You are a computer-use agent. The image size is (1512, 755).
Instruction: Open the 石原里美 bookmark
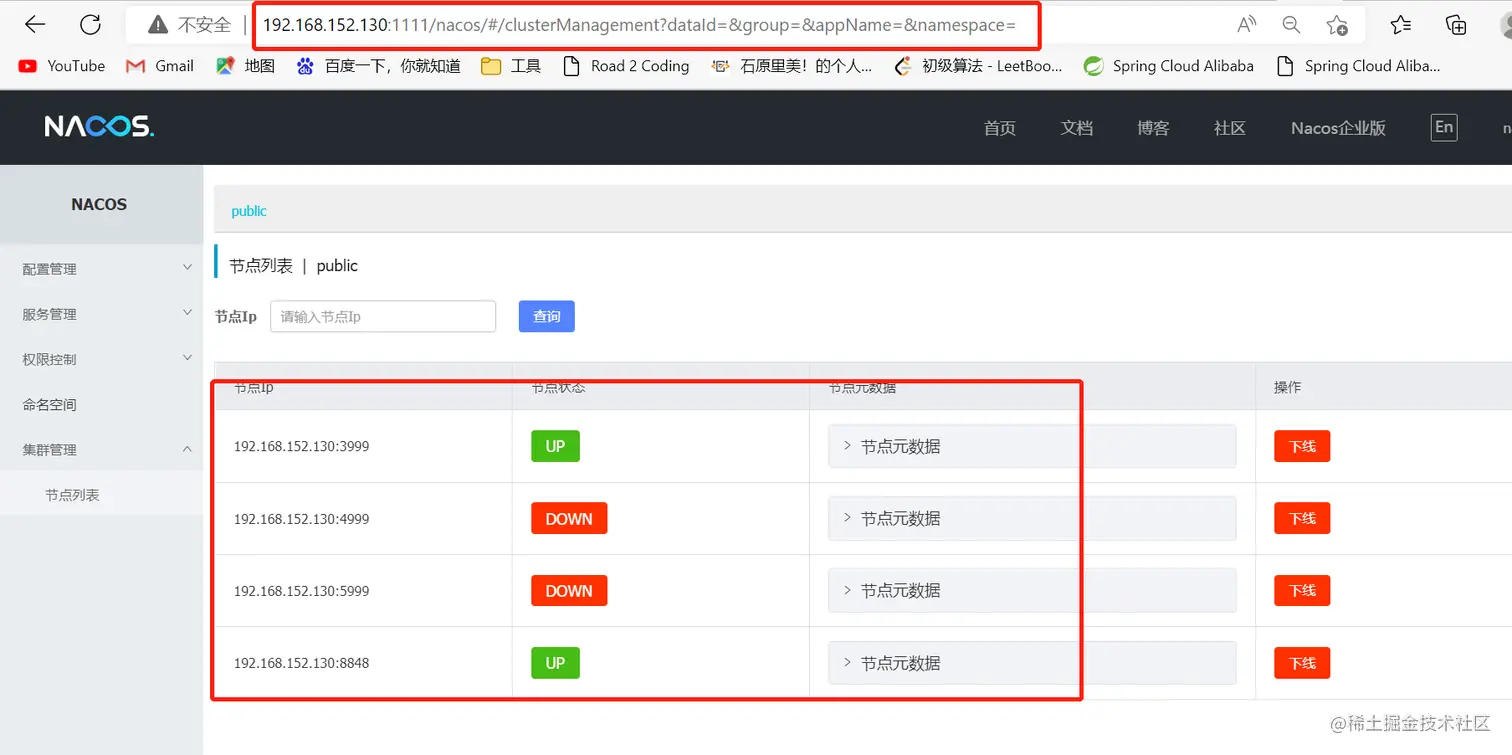[x=791, y=66]
